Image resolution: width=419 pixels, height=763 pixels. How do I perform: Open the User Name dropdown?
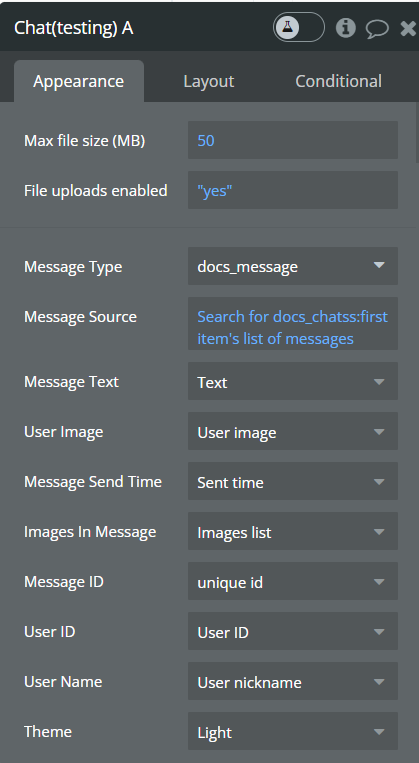[293, 682]
